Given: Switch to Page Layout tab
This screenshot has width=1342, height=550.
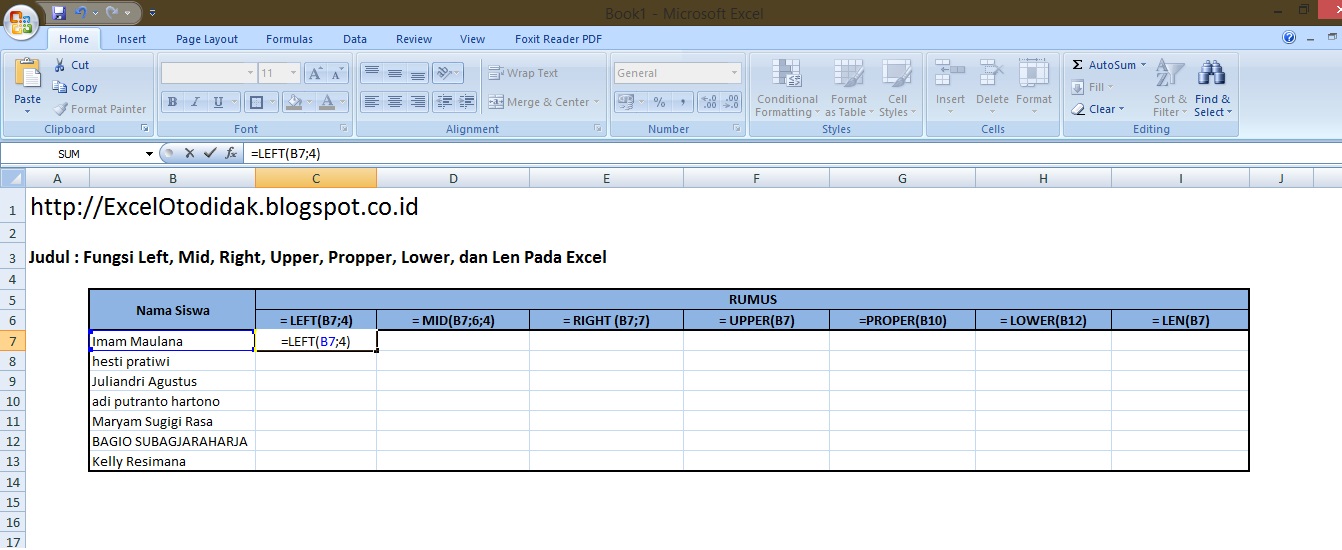Looking at the screenshot, I should click(207, 39).
